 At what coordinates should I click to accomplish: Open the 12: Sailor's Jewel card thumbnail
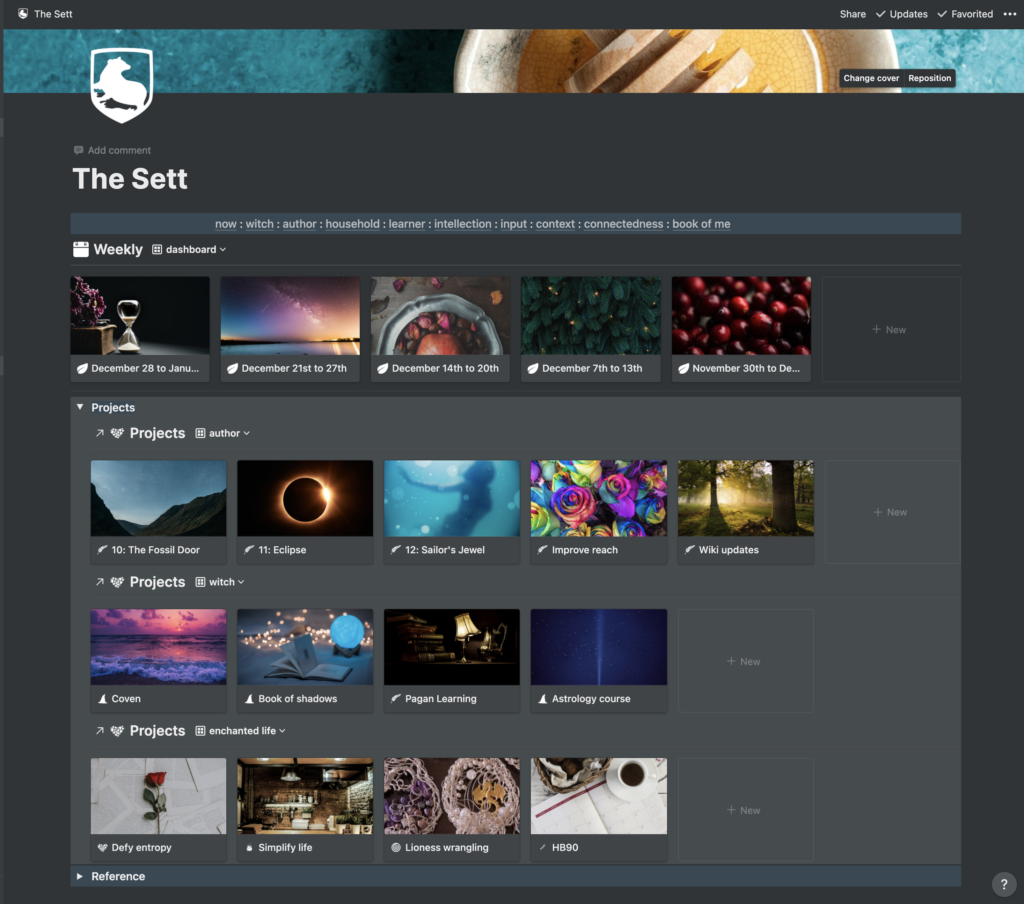coord(452,498)
